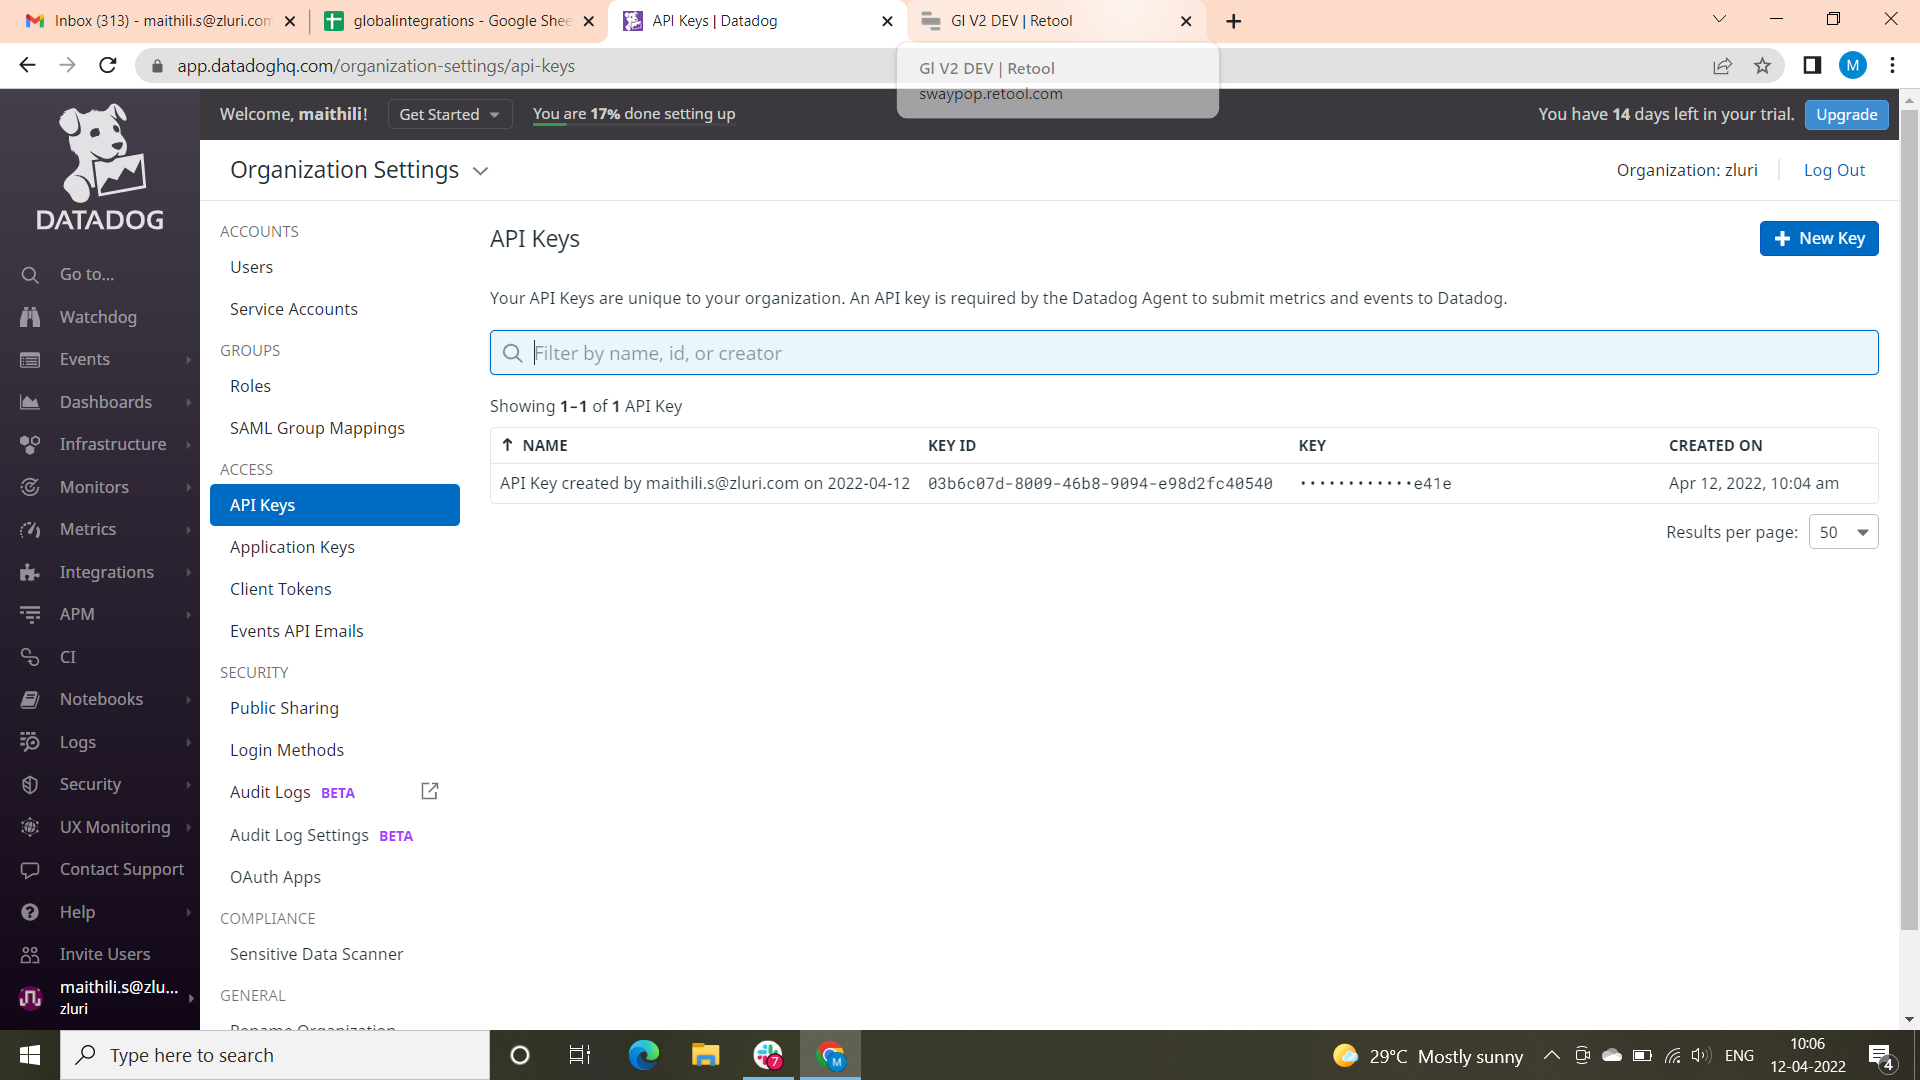Viewport: 1920px width, 1080px height.
Task: Click the Metrics gauge icon
Action: click(30, 530)
